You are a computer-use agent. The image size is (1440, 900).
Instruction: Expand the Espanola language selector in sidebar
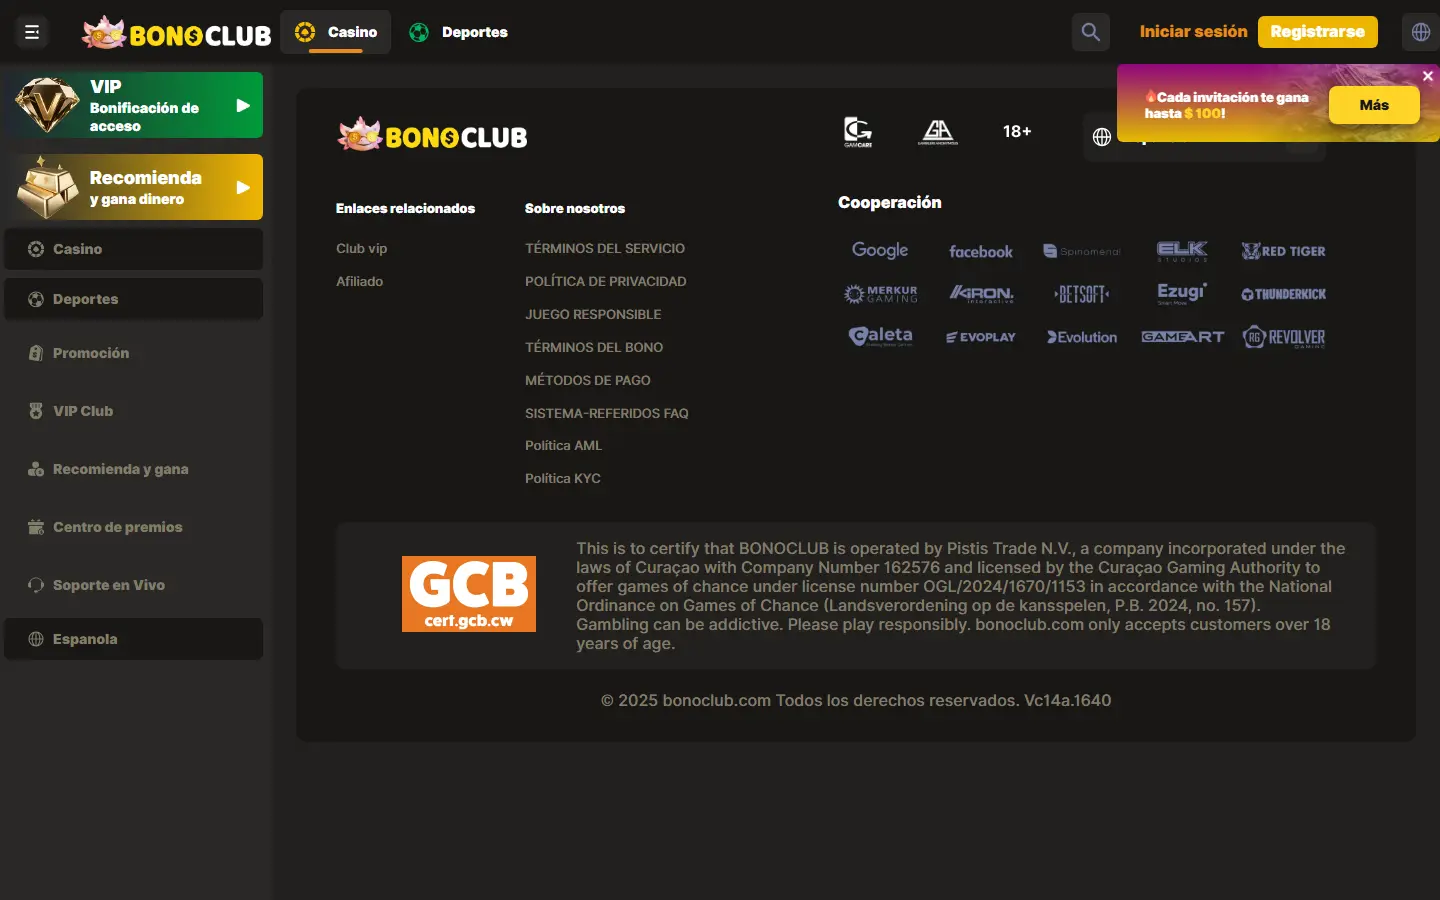pos(134,639)
